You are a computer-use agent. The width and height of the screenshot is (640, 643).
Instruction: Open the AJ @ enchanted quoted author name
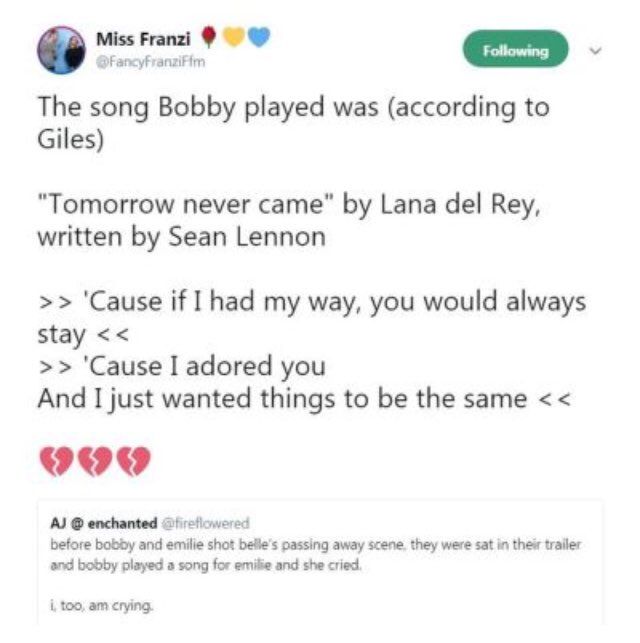[x=104, y=523]
